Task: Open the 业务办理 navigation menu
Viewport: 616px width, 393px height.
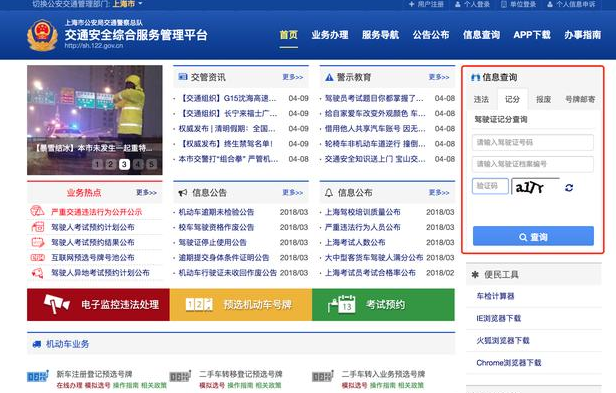Action: click(330, 35)
